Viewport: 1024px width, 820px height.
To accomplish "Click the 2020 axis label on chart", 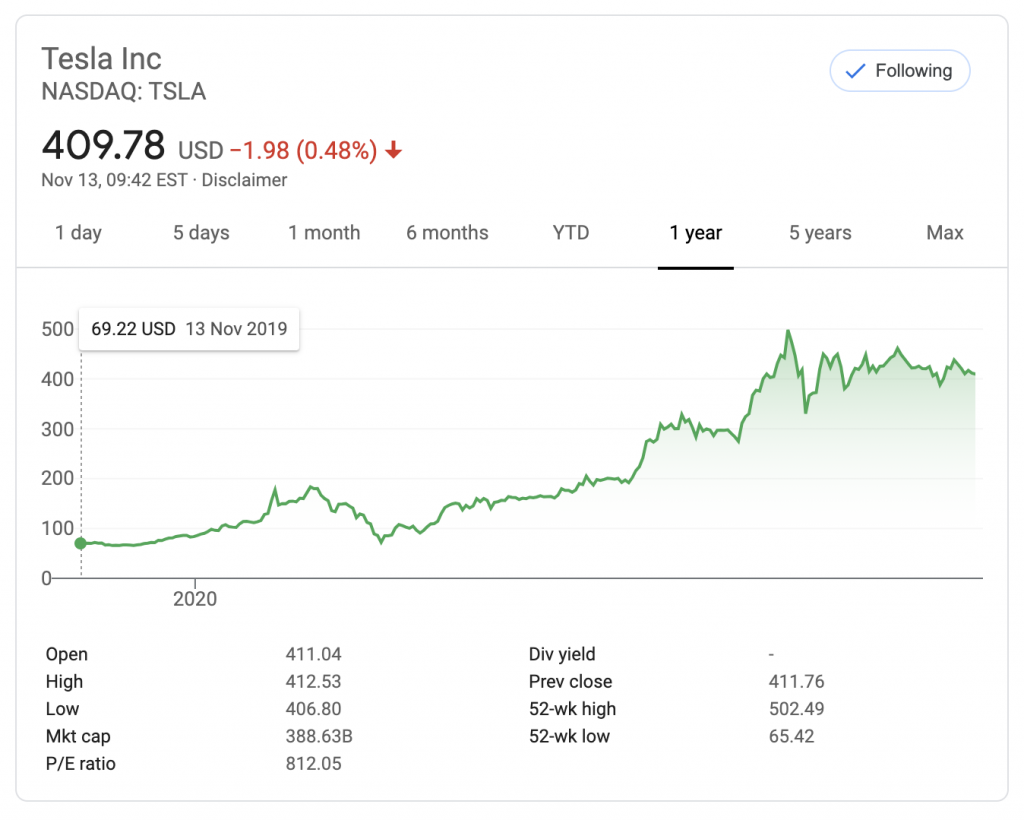I will point(196,598).
